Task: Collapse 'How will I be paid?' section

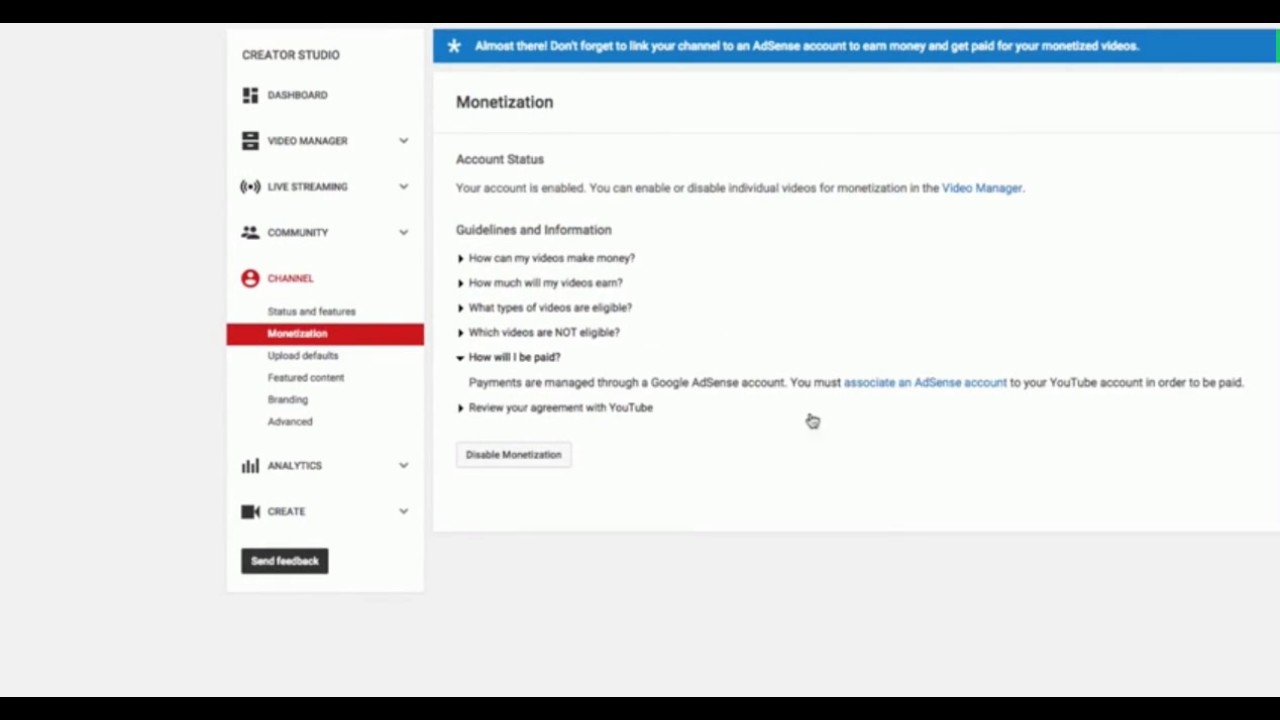Action: click(509, 357)
